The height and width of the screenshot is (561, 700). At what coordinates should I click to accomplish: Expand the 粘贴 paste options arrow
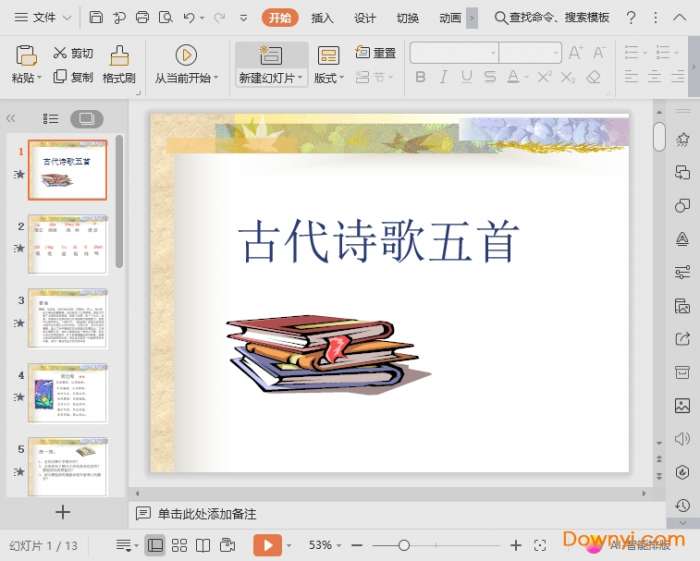tap(39, 78)
